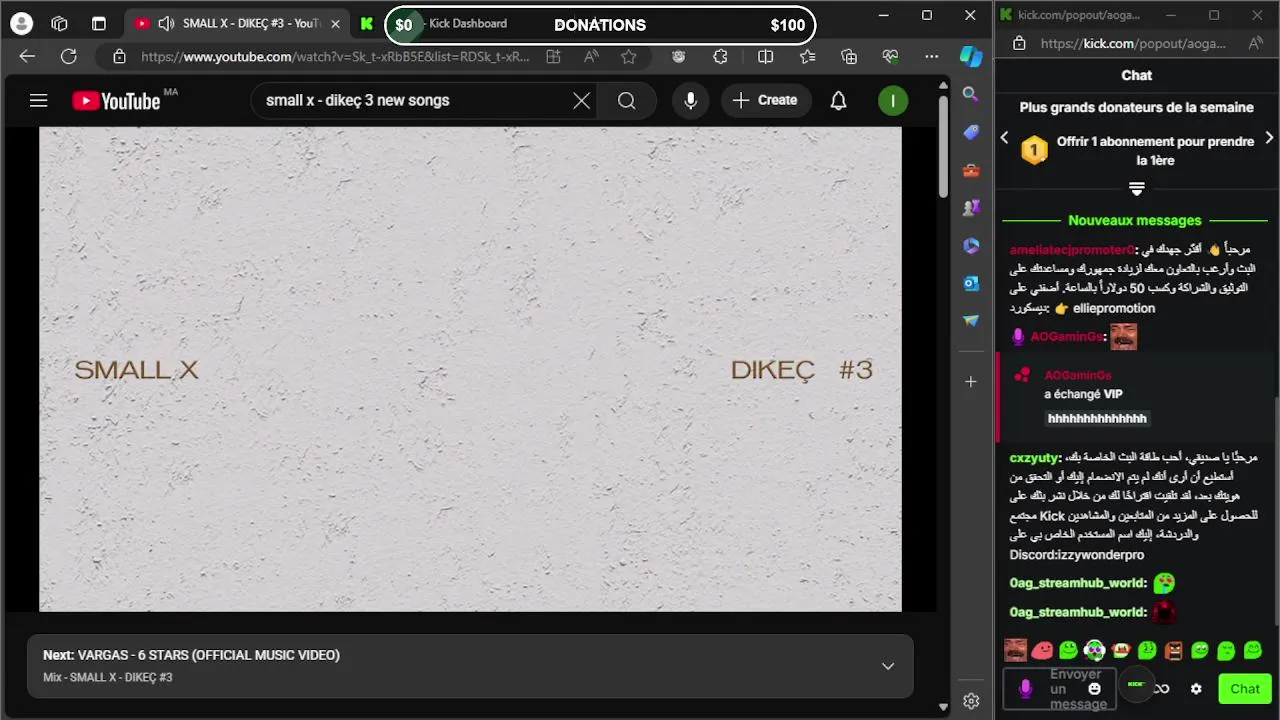Image resolution: width=1280 pixels, height=720 pixels.
Task: Start voice search with the microphone
Action: tap(690, 100)
